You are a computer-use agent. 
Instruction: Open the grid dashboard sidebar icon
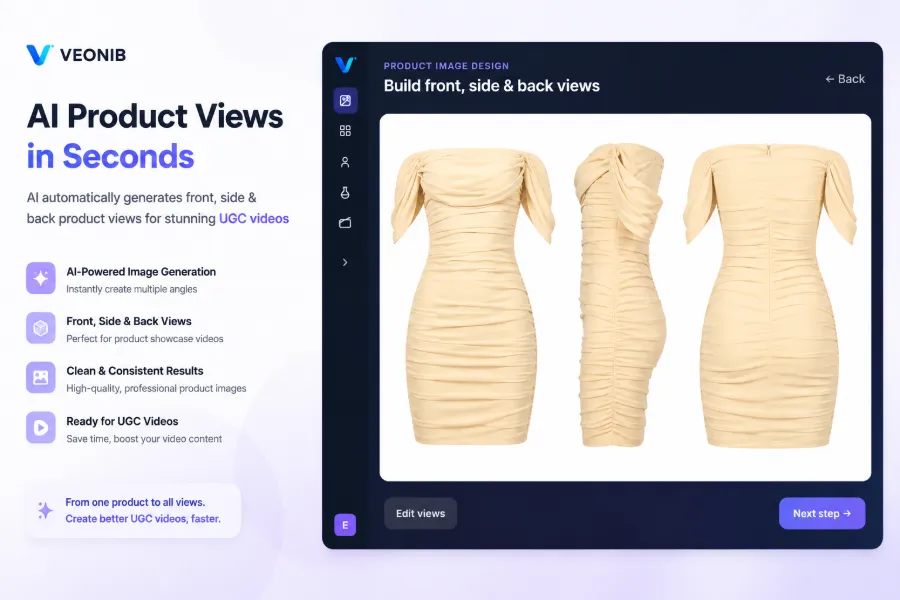[x=345, y=131]
